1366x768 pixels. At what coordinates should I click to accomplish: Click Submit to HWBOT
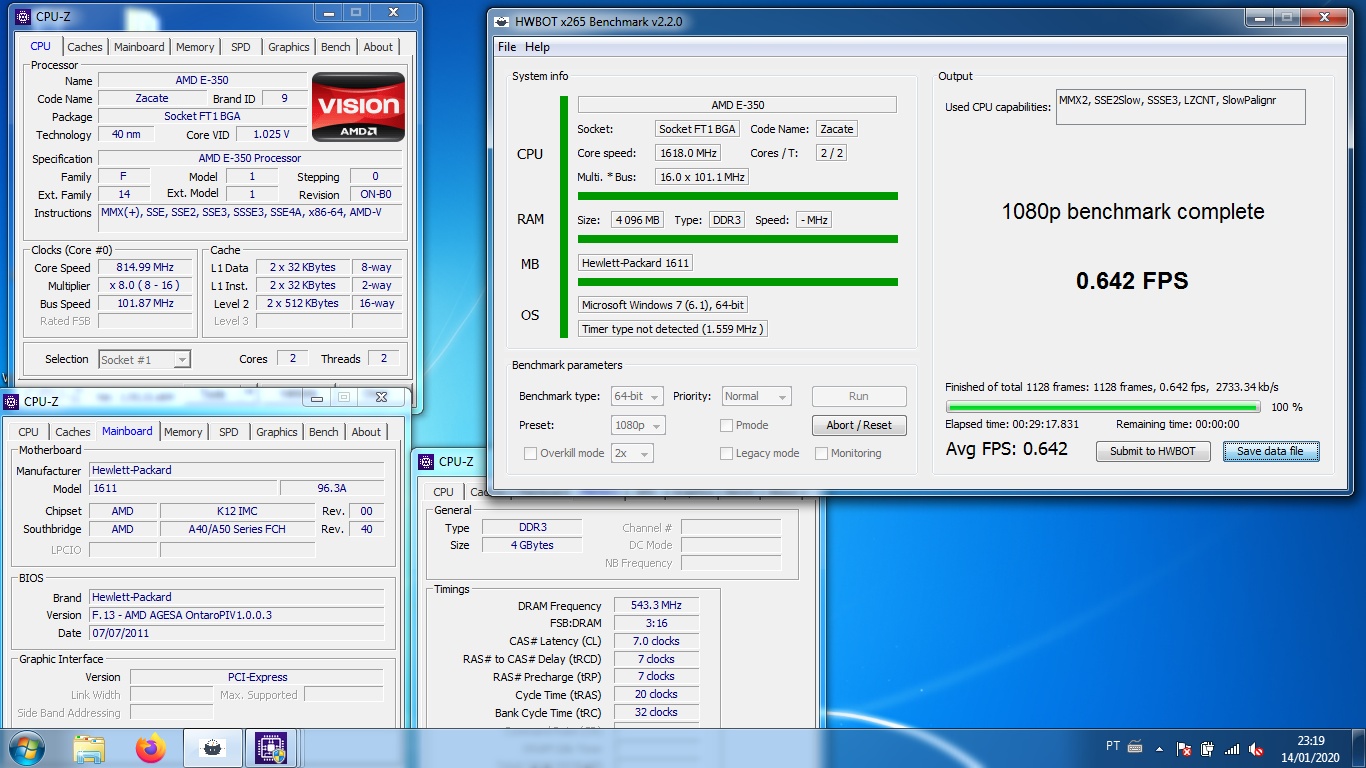pyautogui.click(x=1152, y=451)
